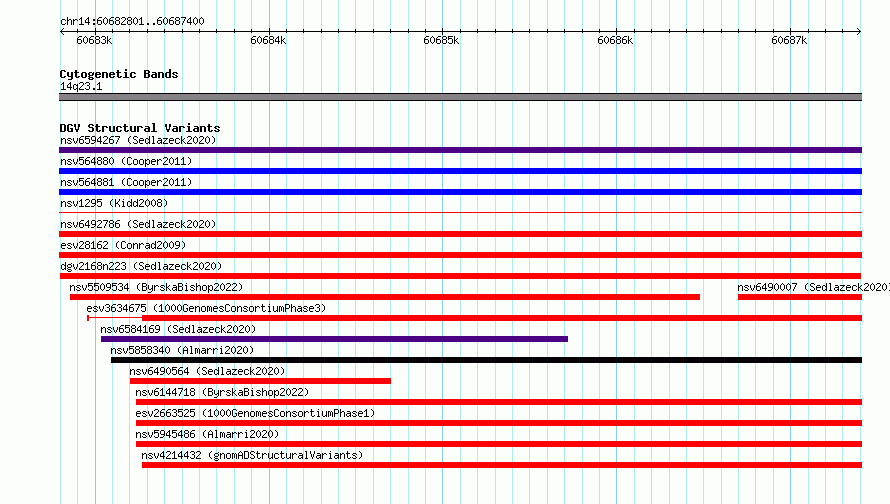Click the gray 14q23.1 cytogenetic band bar

(x=460, y=97)
